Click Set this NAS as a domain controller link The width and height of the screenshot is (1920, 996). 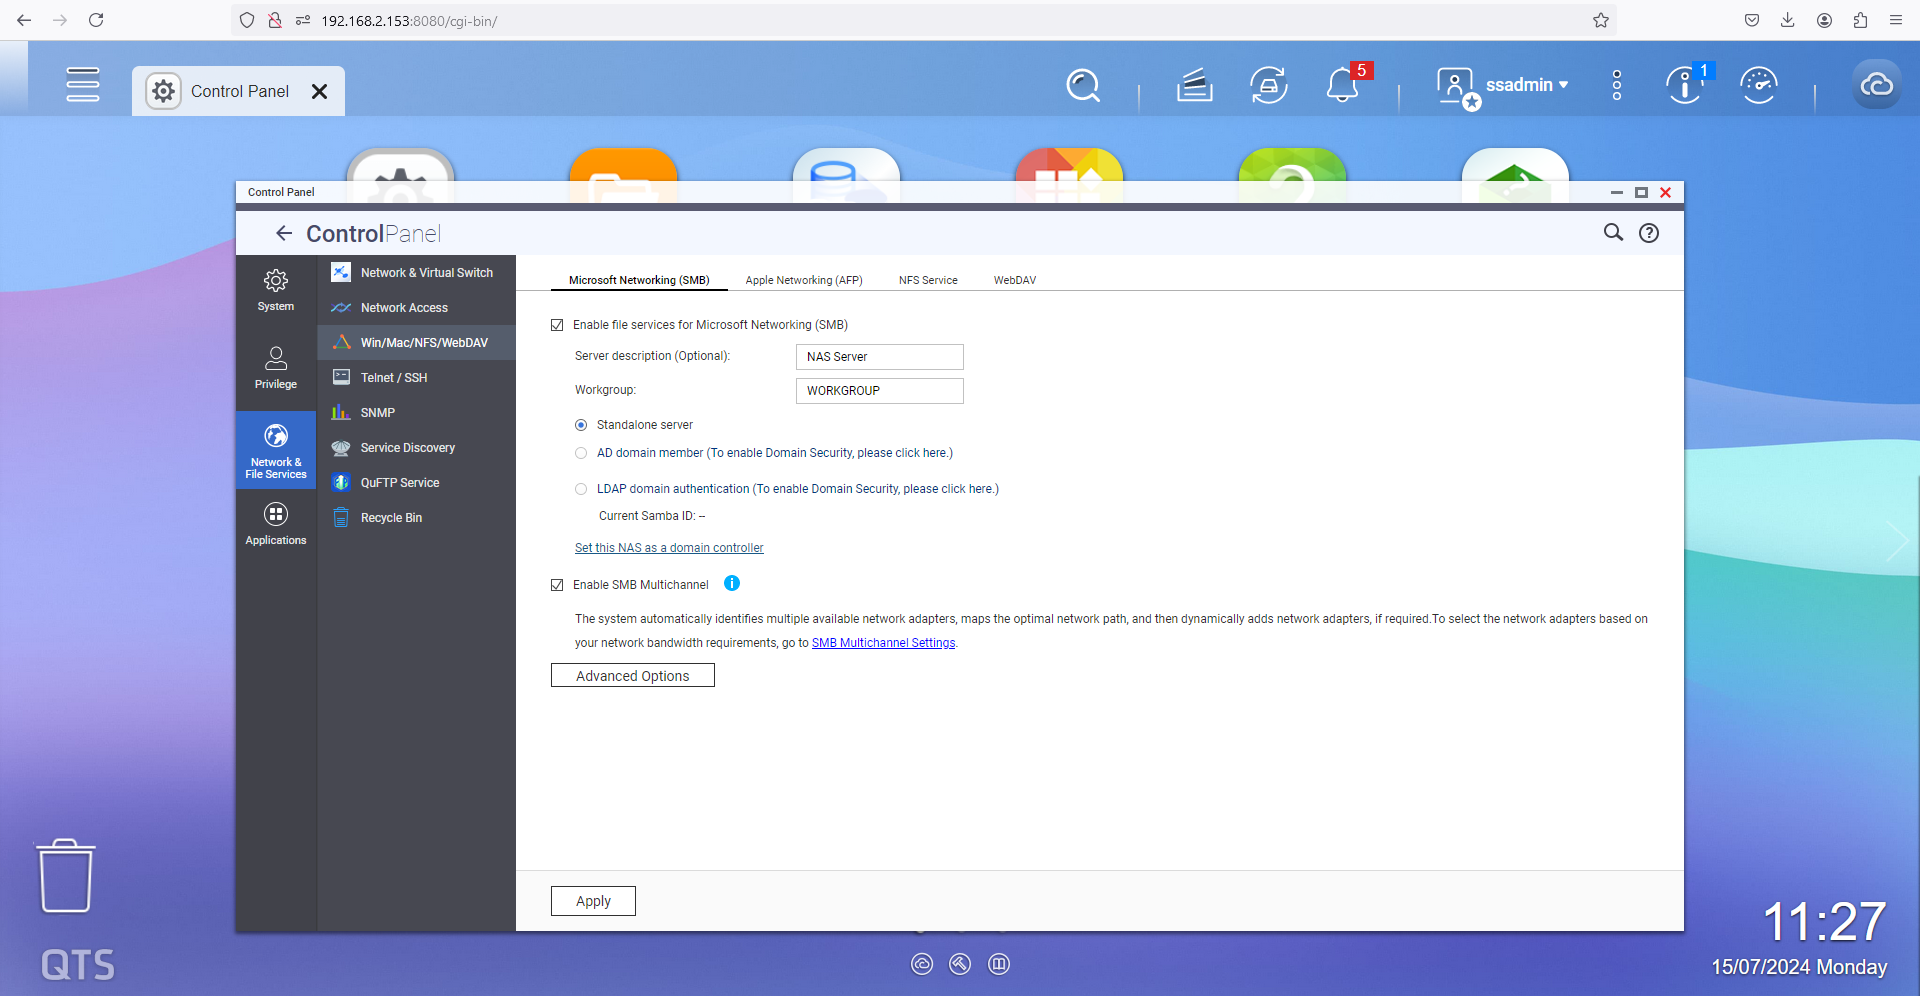[669, 548]
